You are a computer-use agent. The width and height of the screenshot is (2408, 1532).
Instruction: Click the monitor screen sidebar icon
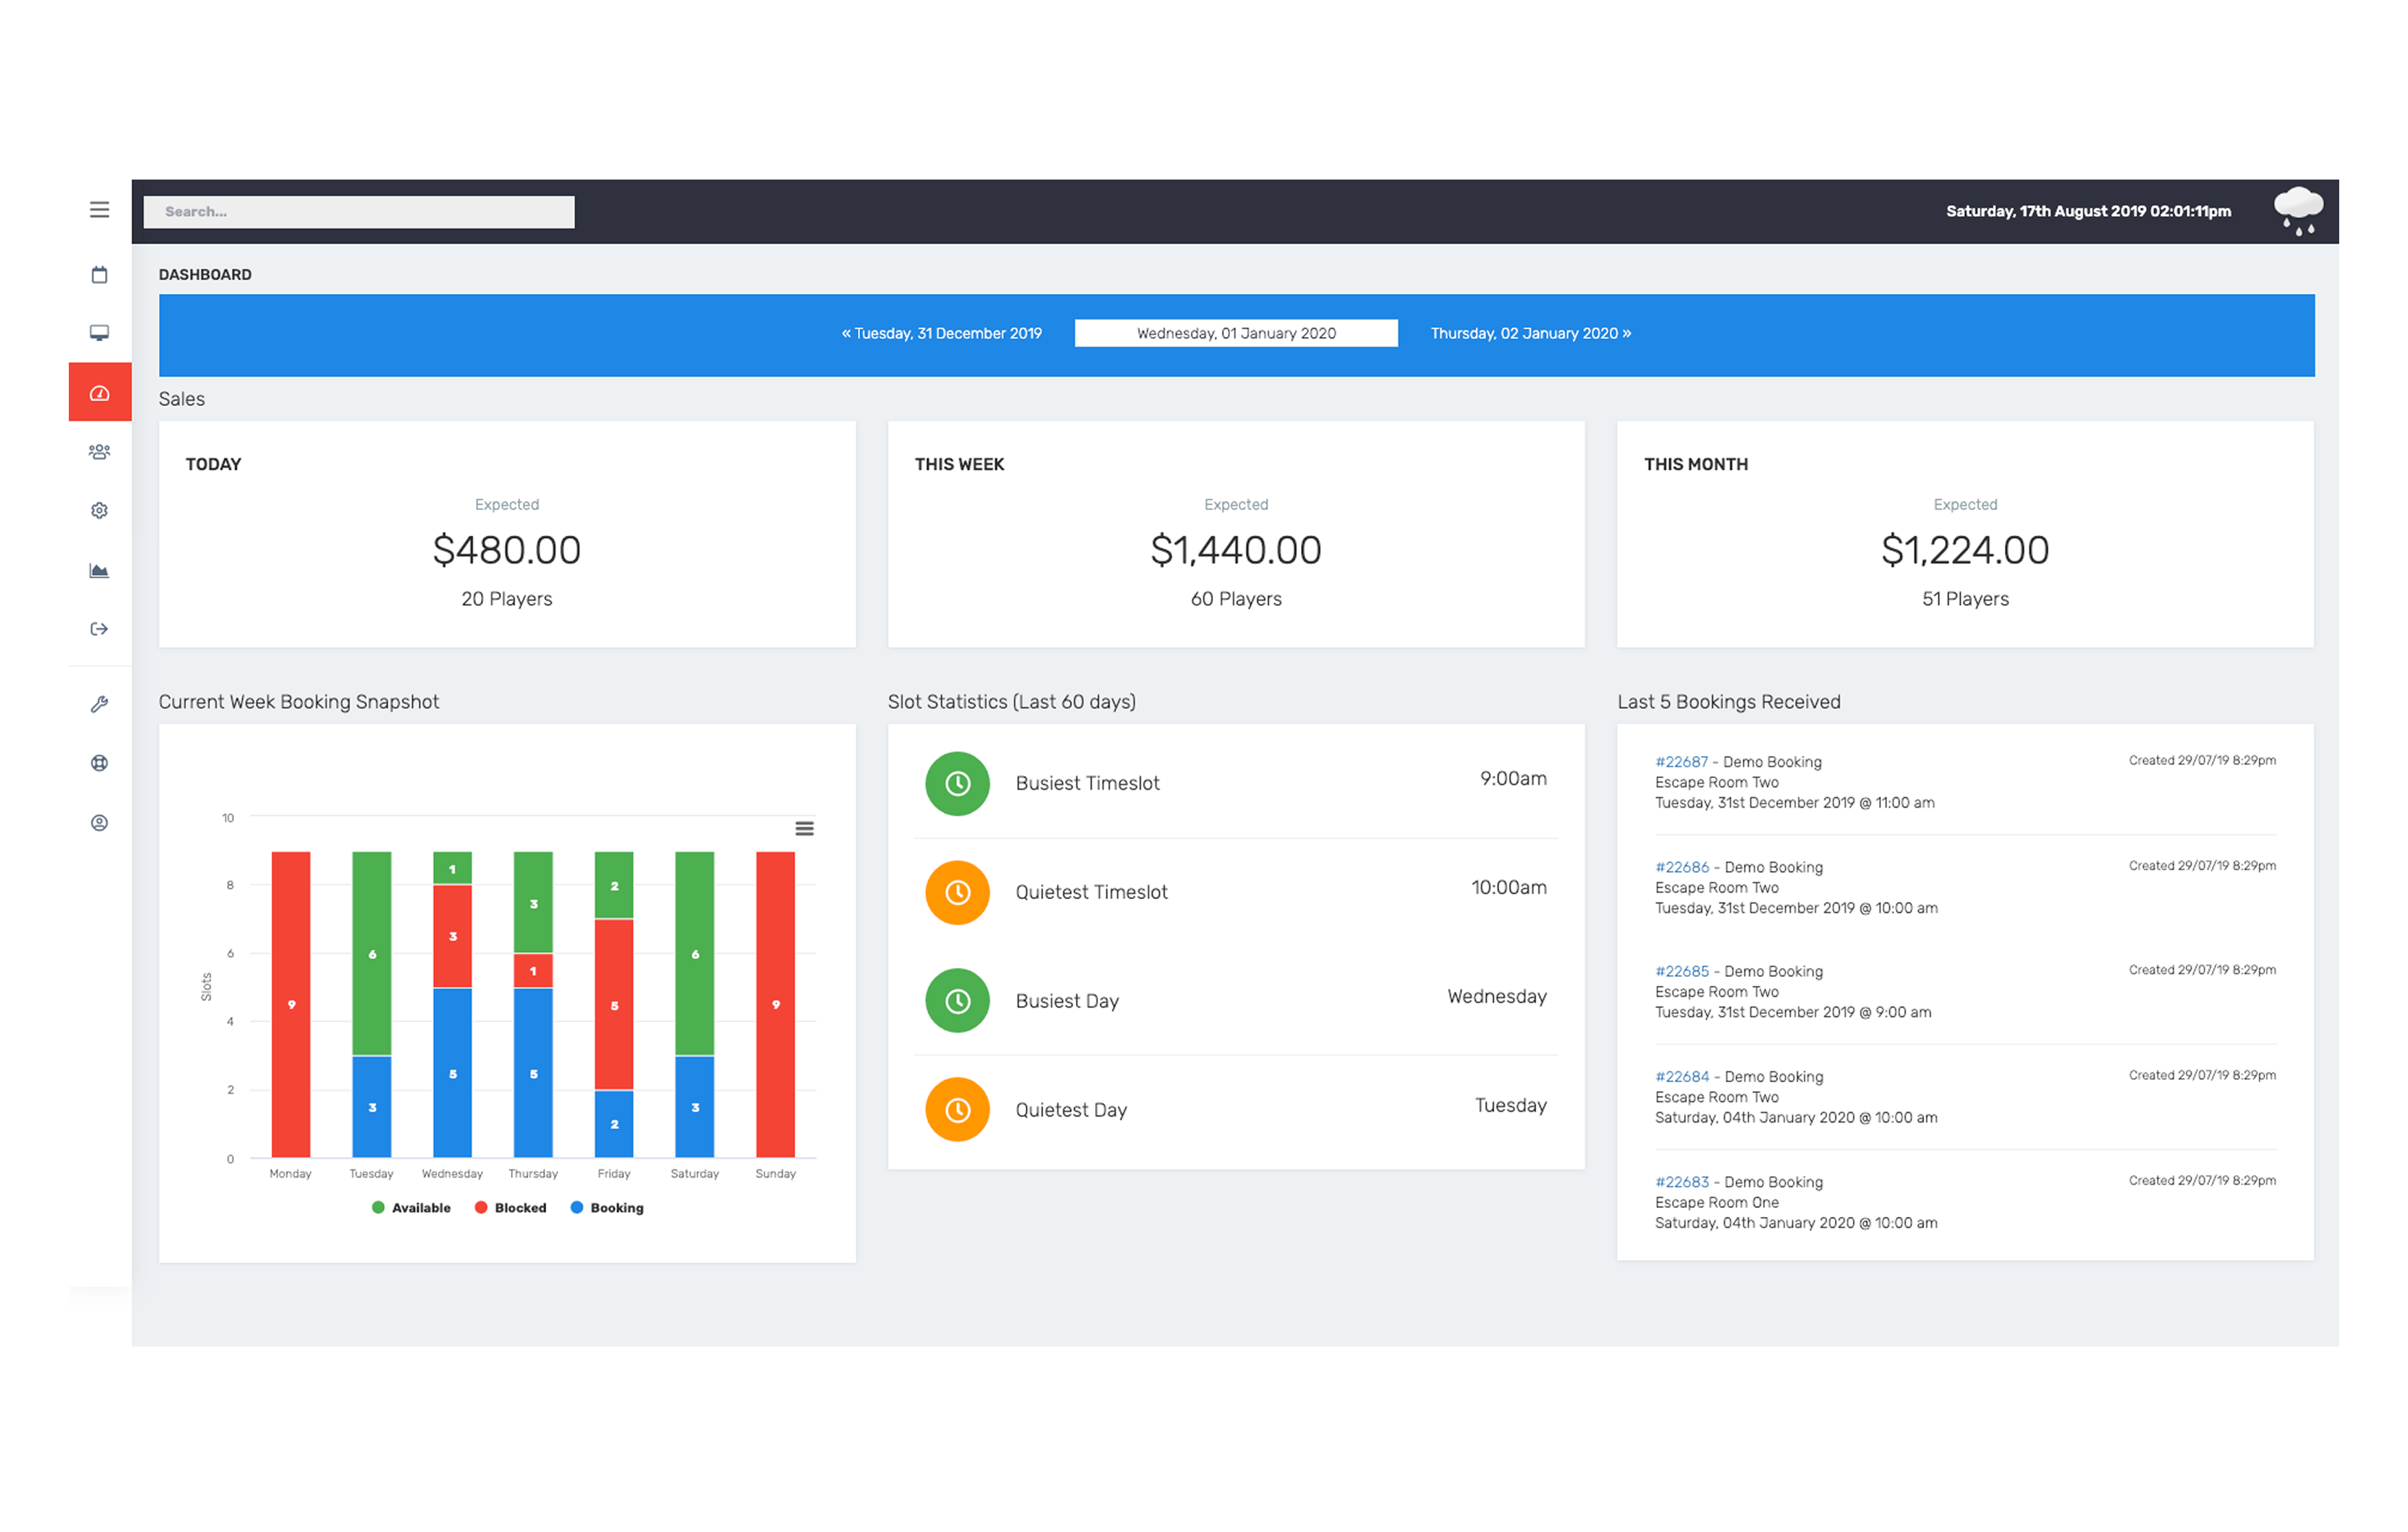click(x=99, y=333)
